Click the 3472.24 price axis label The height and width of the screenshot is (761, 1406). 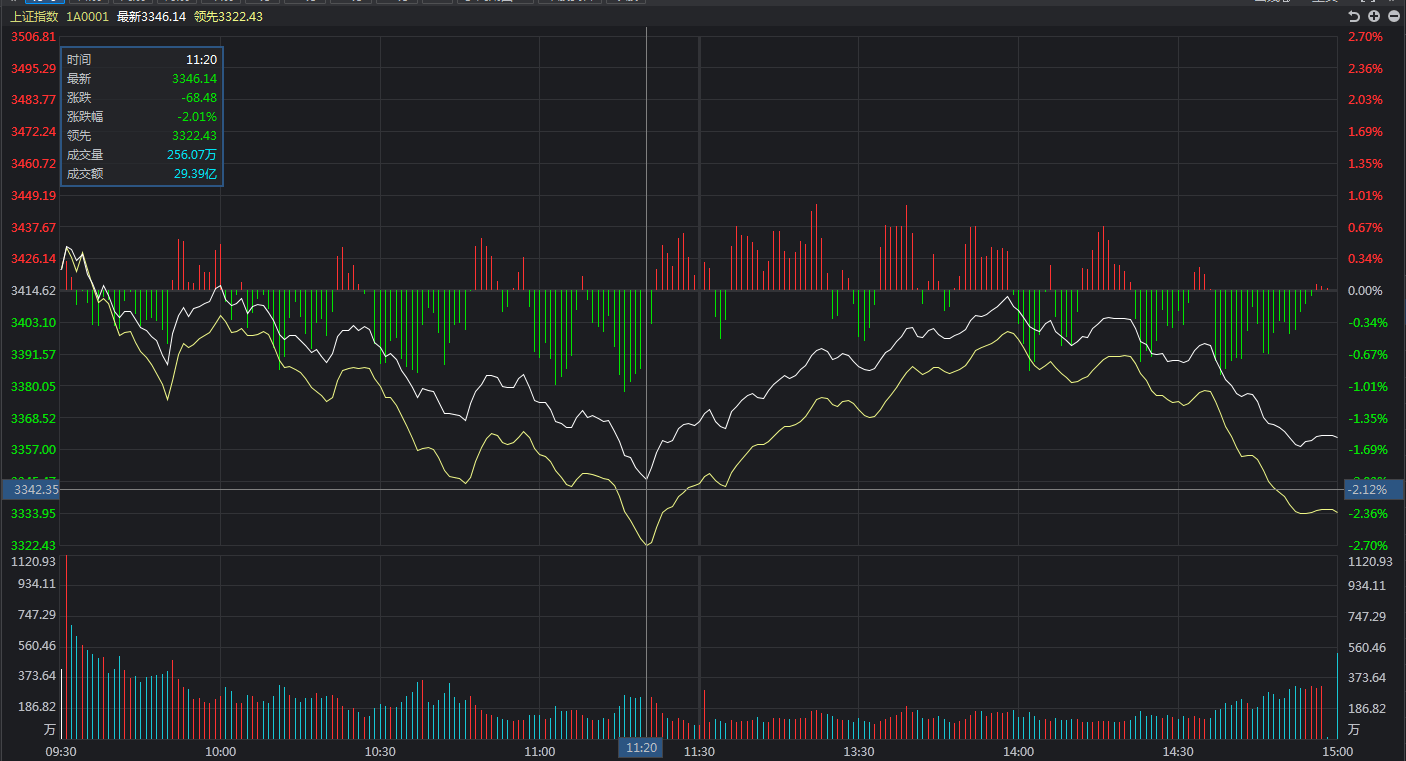click(x=33, y=132)
